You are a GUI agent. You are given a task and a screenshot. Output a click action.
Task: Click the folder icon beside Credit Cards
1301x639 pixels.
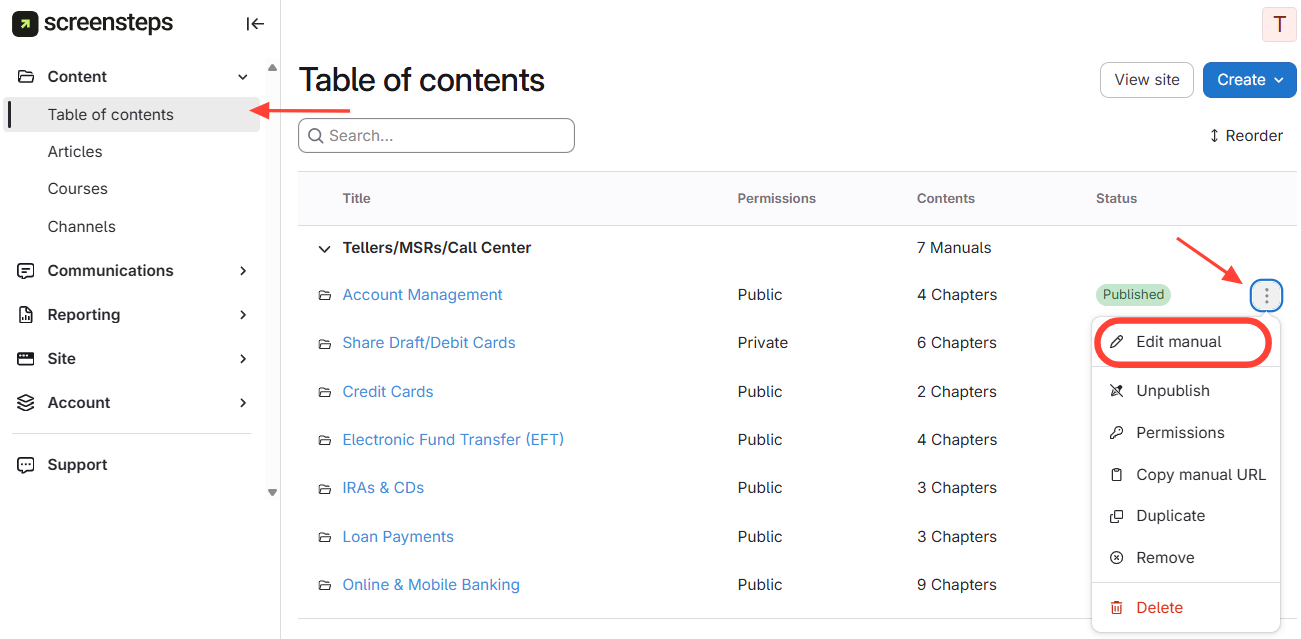324,393
